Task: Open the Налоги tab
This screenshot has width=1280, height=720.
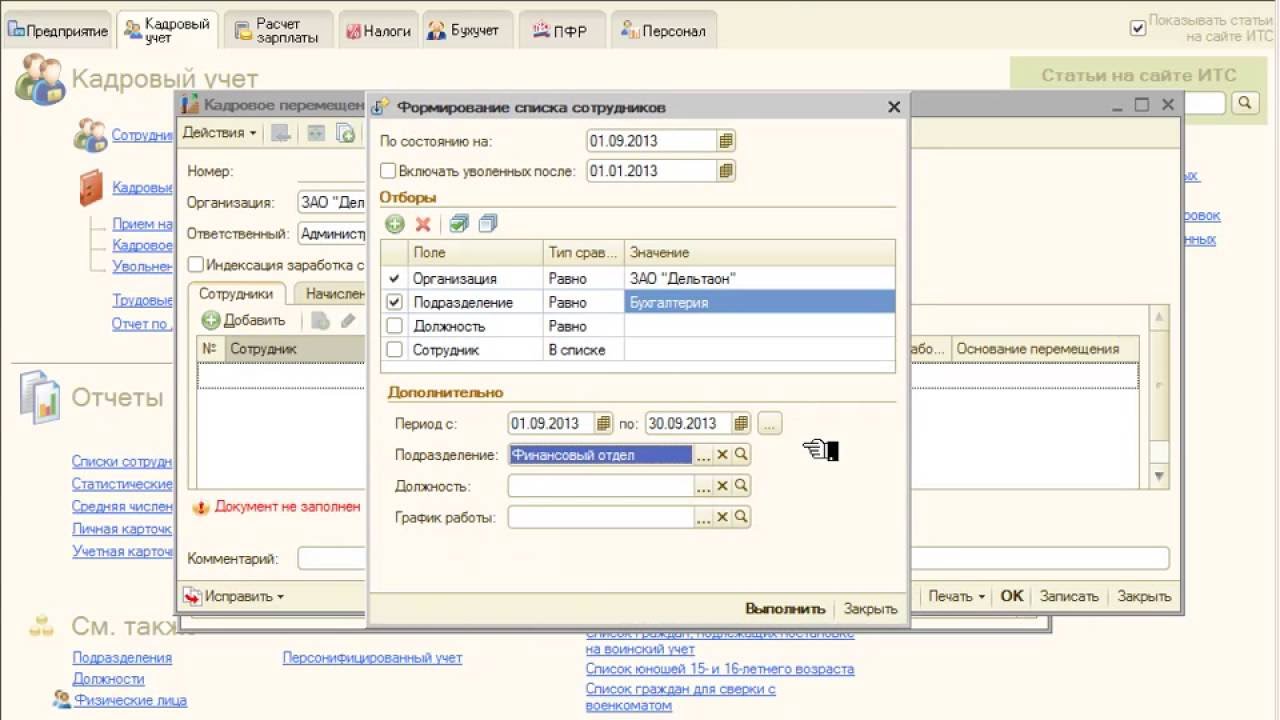Action: coord(378,30)
